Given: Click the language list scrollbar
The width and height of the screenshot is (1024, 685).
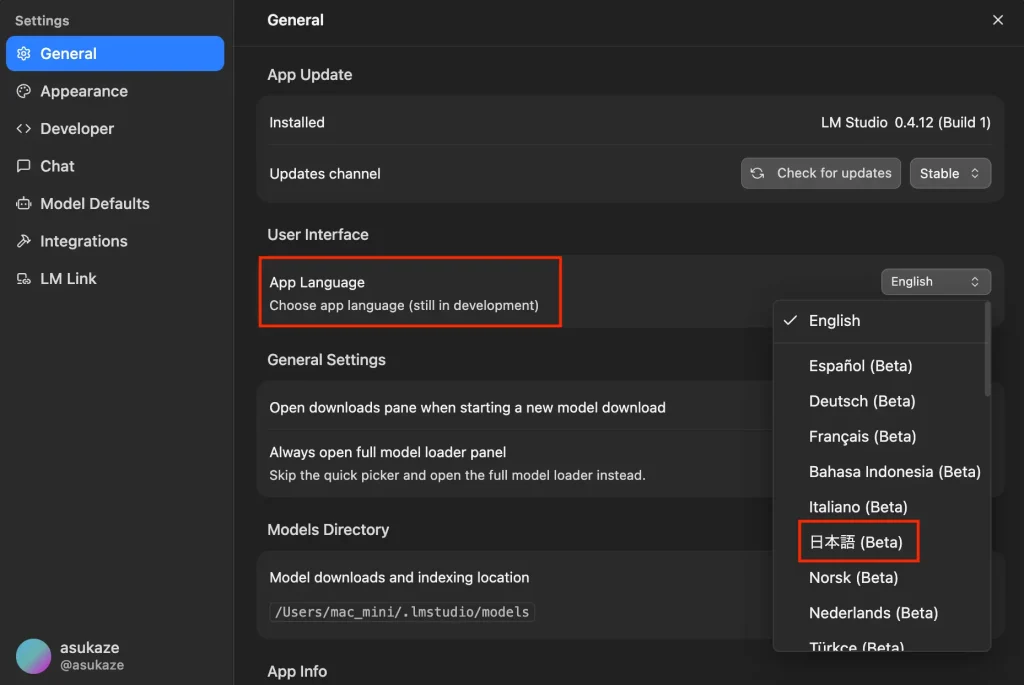Looking at the screenshot, I should pyautogui.click(x=987, y=350).
